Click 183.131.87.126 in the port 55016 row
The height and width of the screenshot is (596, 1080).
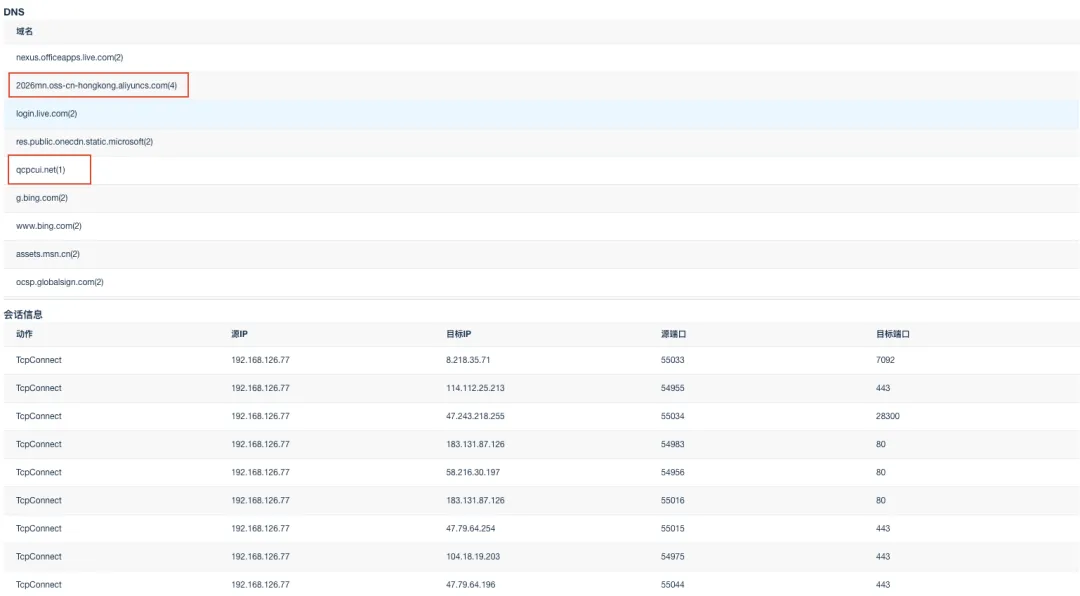click(475, 500)
